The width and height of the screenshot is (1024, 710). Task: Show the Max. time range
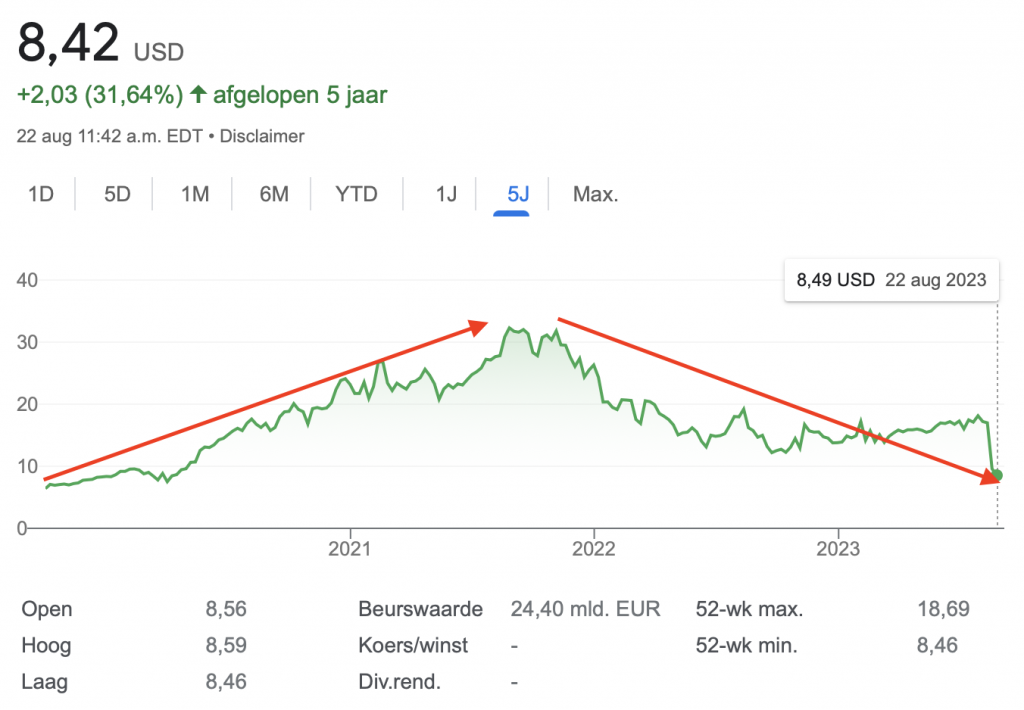[x=595, y=194]
